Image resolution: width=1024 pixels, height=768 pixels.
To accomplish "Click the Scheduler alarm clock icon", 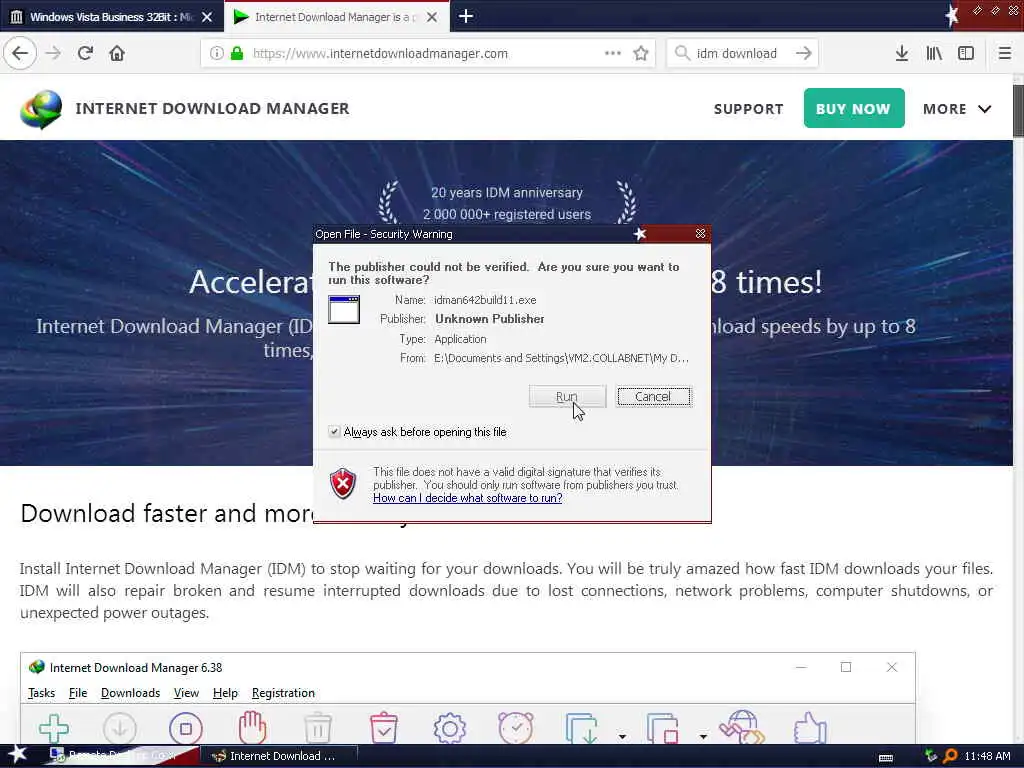I will (x=516, y=728).
